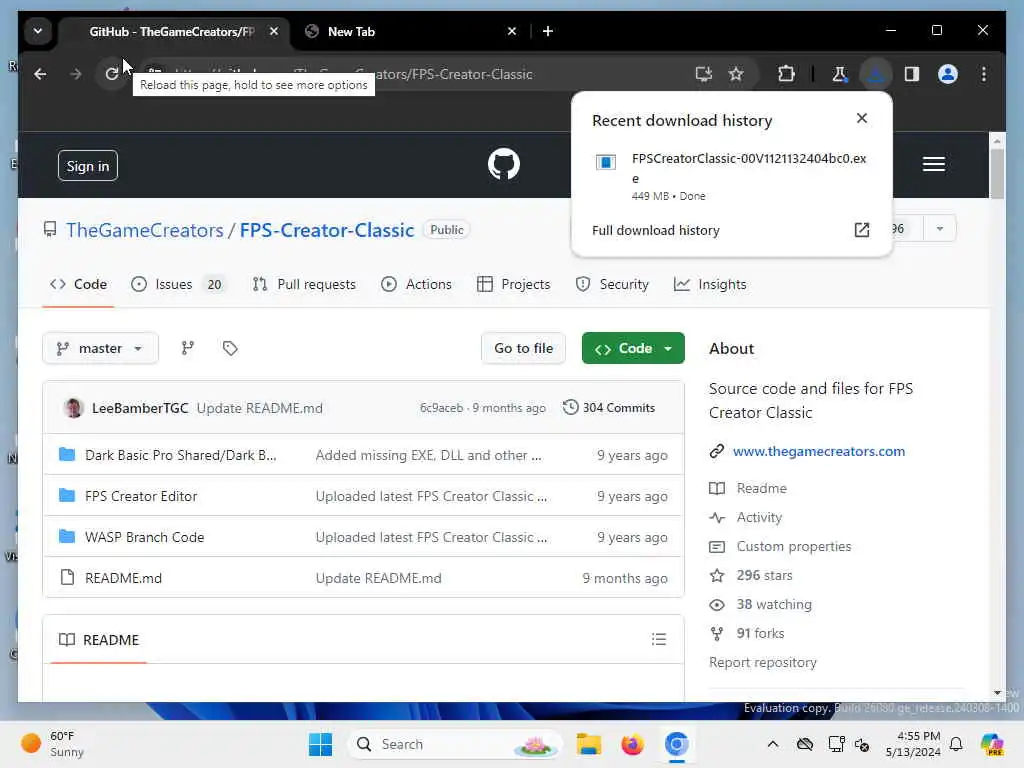Open the Dark Basic Pro Shared folder
Viewport: 1024px width, 768px height.
click(x=181, y=455)
